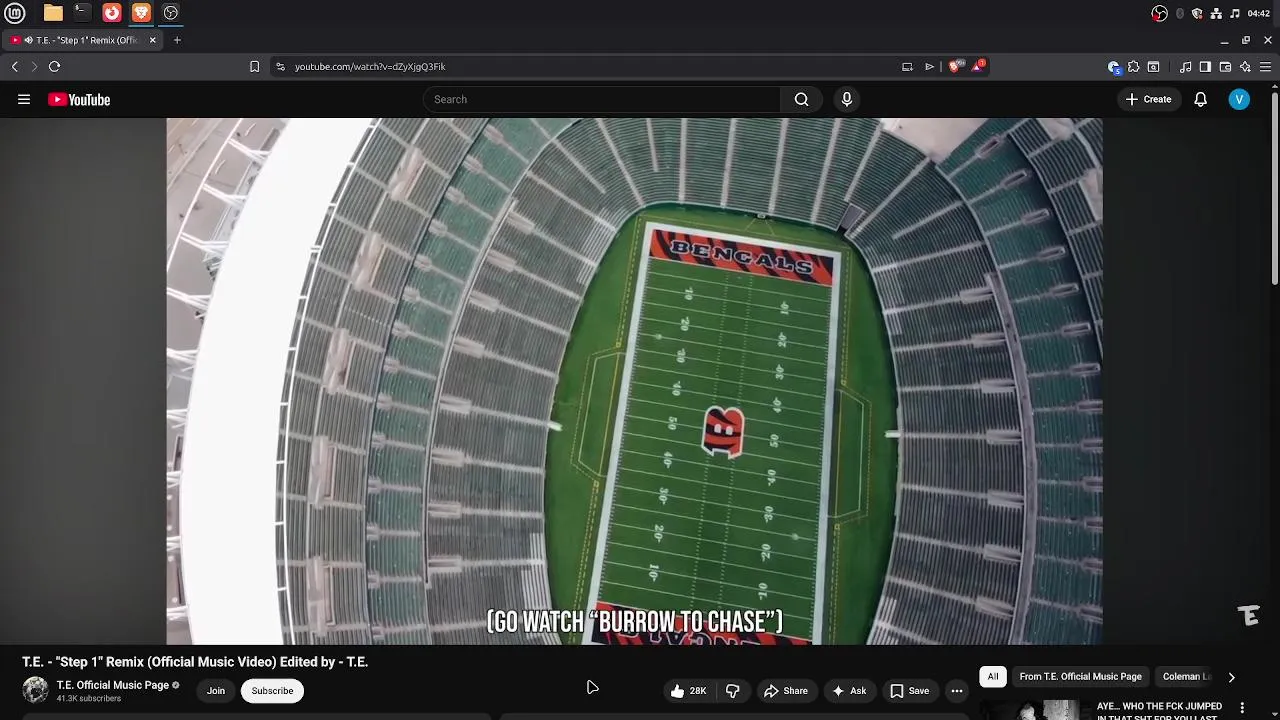Screen dimensions: 1280x720
Task: Click the magnifying glass search button
Action: click(801, 99)
